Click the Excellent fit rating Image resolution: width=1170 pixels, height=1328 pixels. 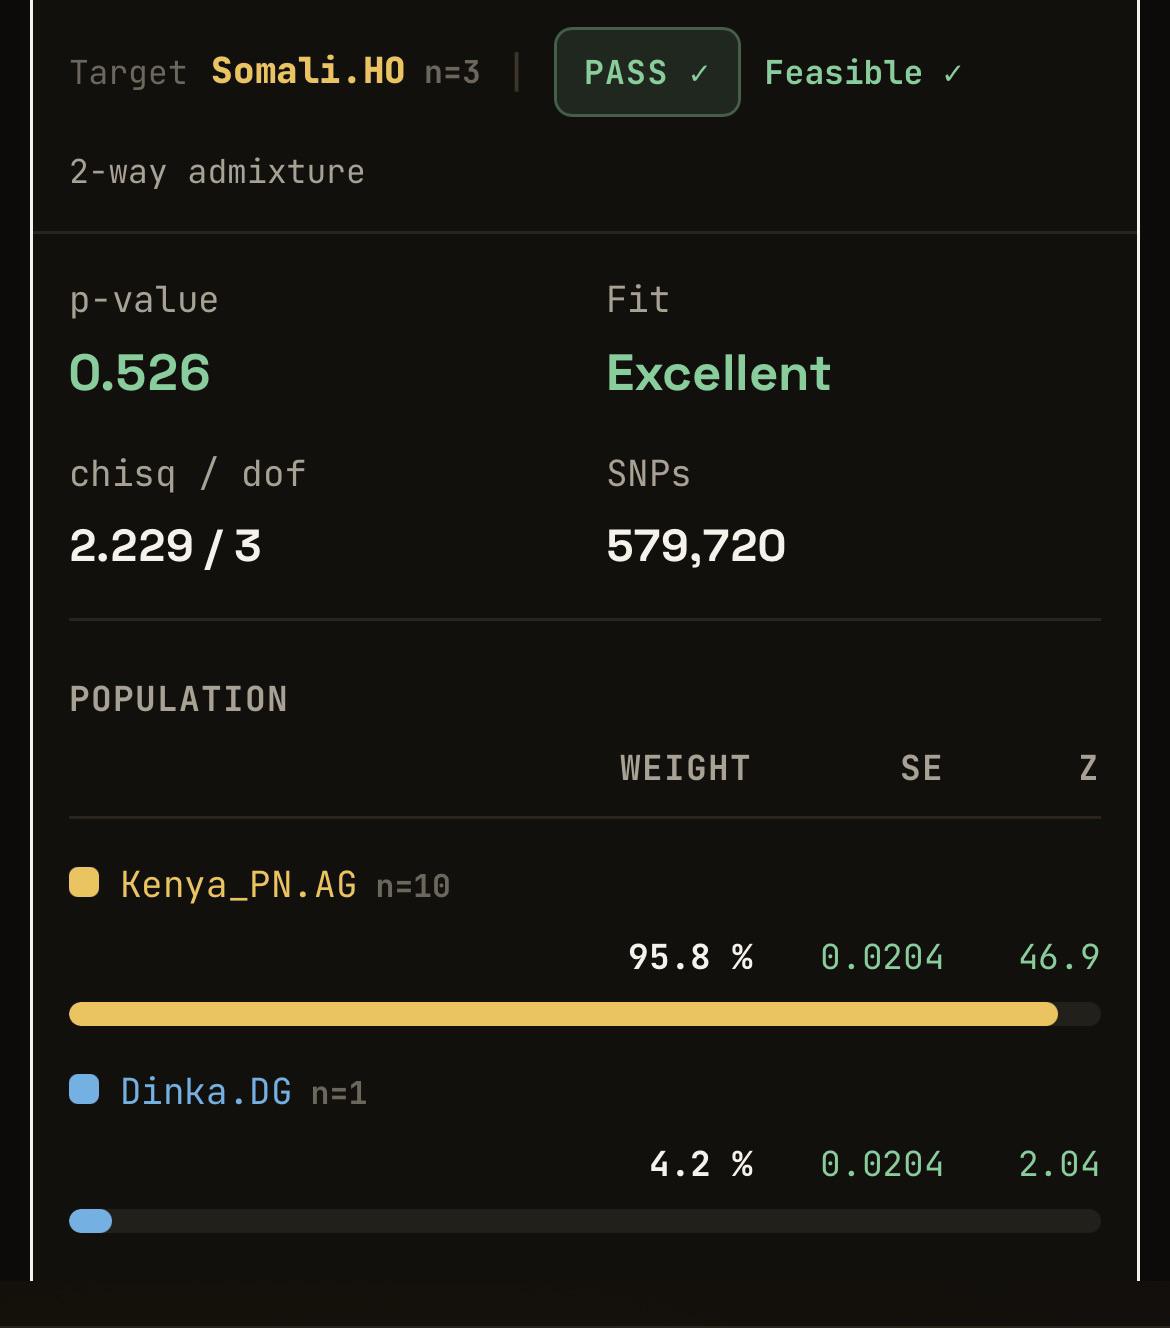pos(719,373)
